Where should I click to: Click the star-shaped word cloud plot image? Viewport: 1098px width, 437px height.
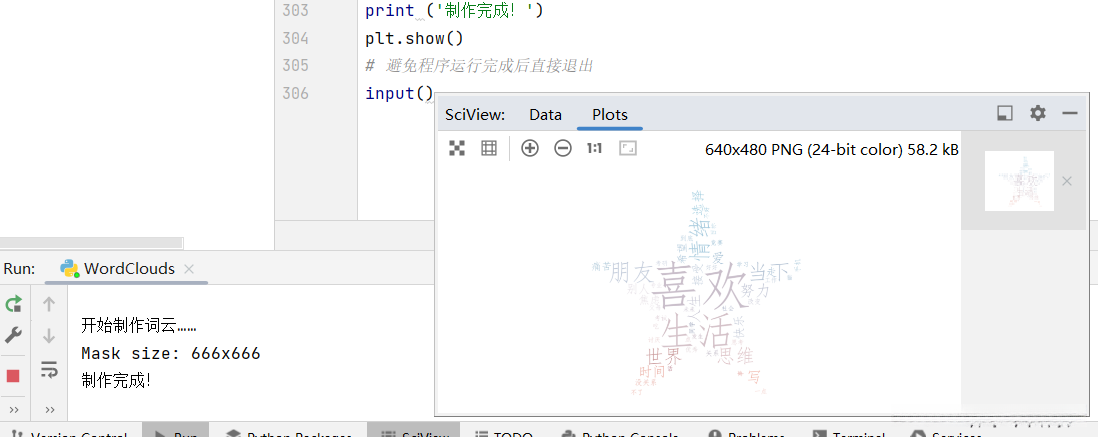(697, 294)
